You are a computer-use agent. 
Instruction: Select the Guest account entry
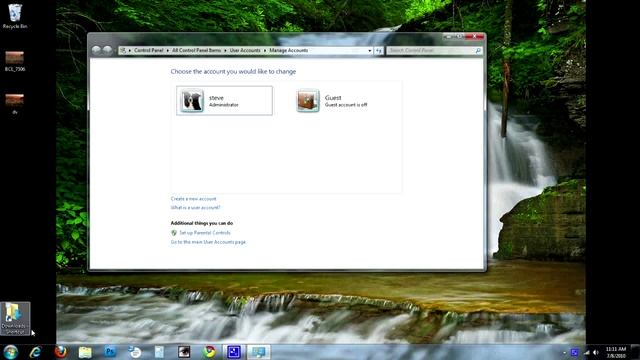[340, 100]
